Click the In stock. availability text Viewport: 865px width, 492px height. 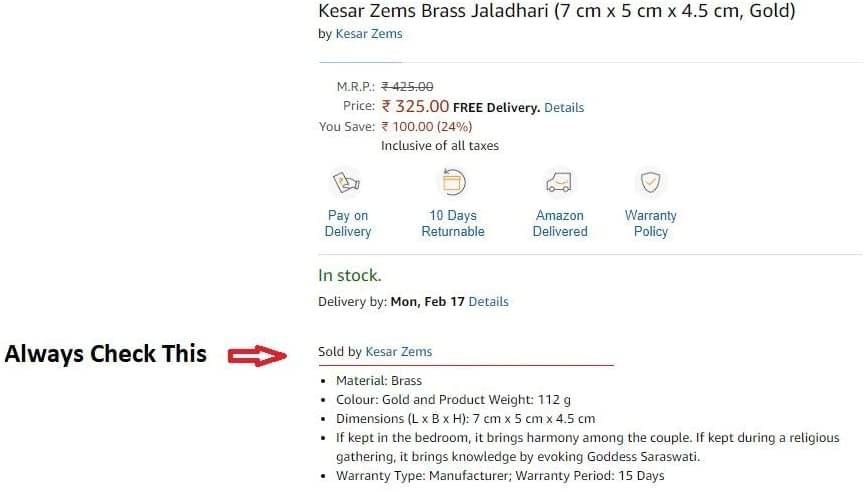[x=349, y=275]
